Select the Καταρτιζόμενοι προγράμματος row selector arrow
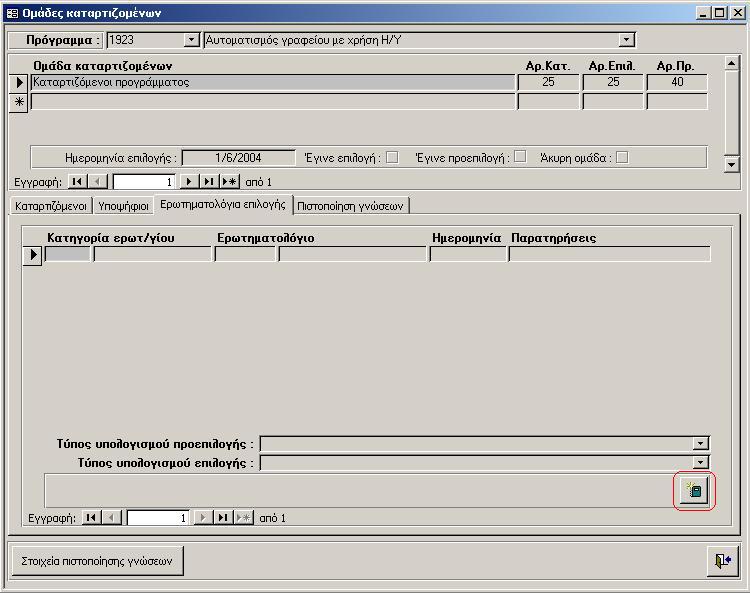This screenshot has height=593, width=750. click(x=19, y=83)
